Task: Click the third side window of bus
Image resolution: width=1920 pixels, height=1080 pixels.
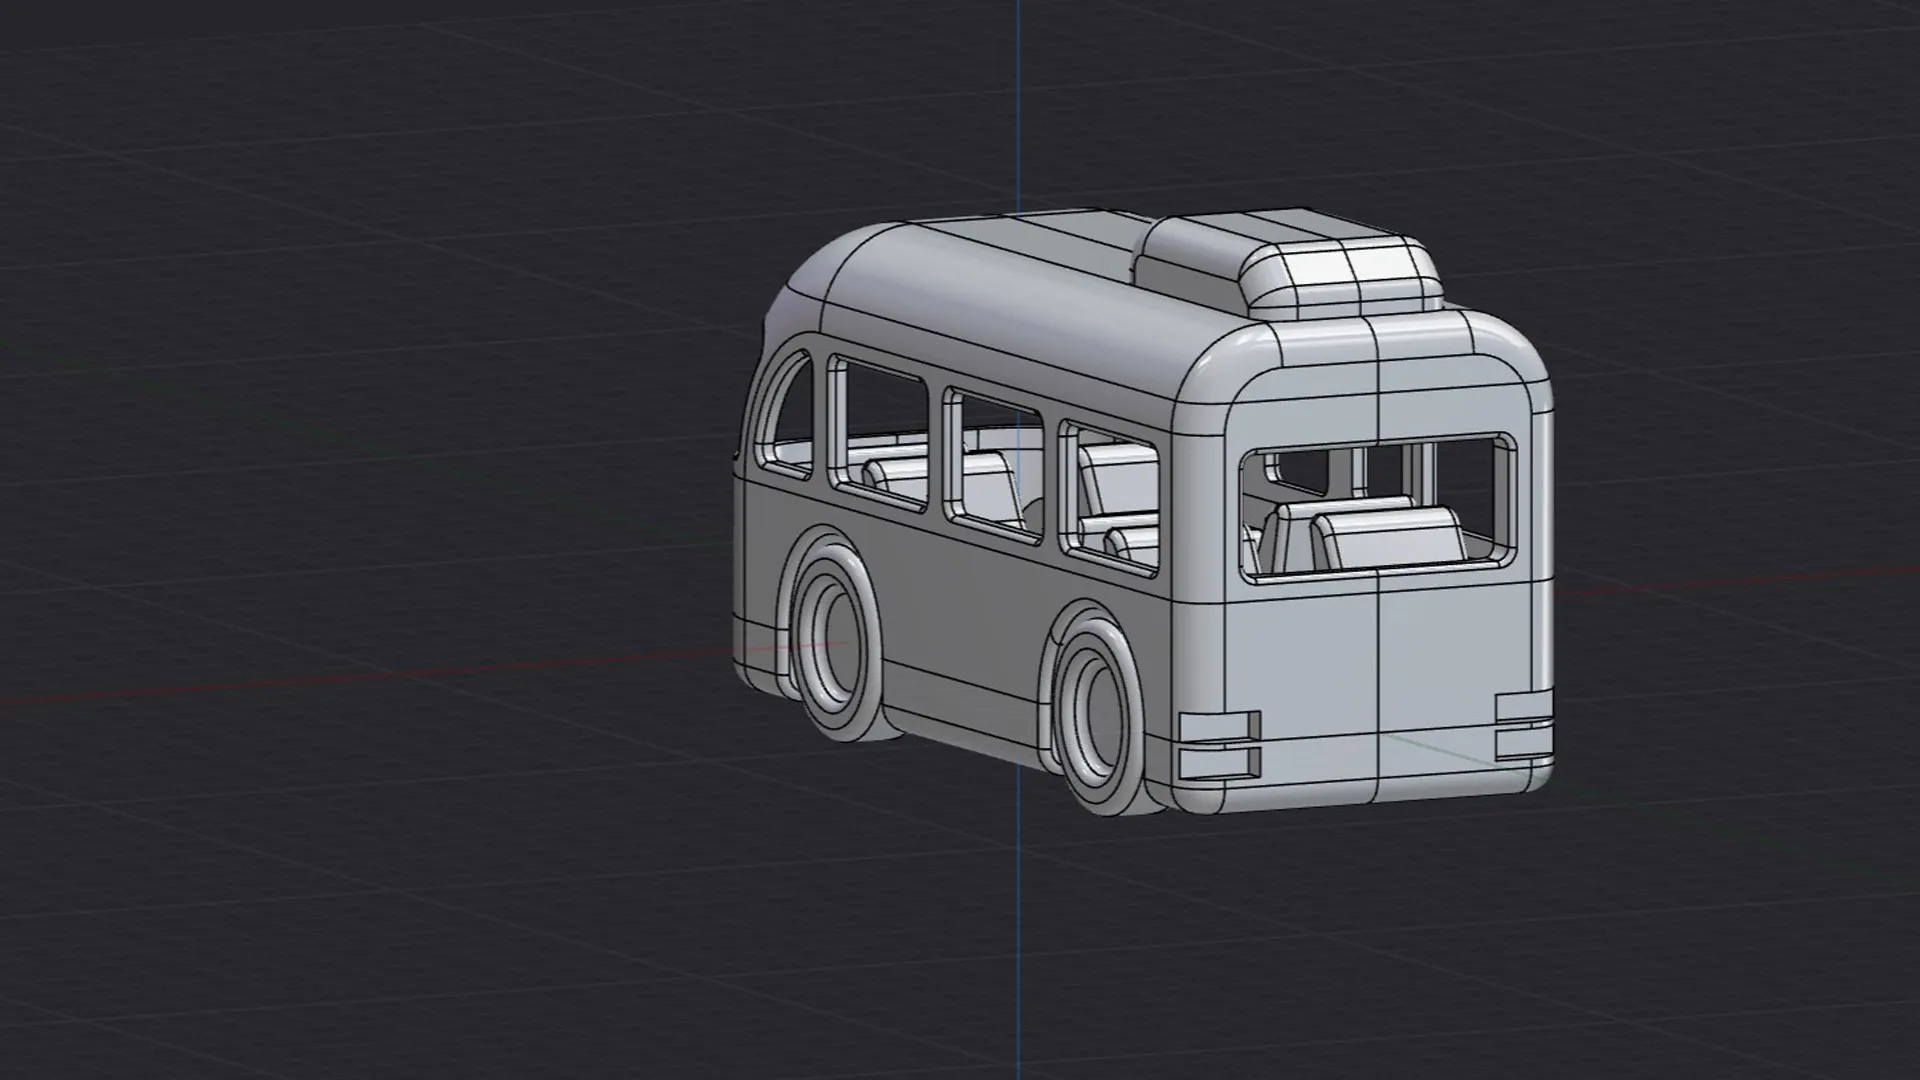Action: pyautogui.click(x=995, y=465)
